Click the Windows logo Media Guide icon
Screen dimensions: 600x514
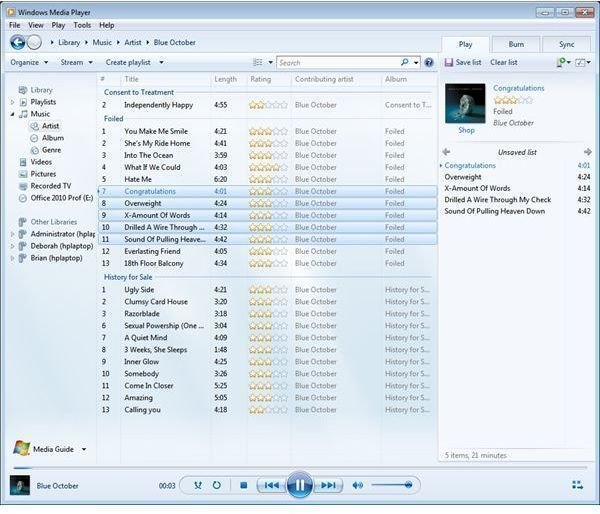click(21, 448)
